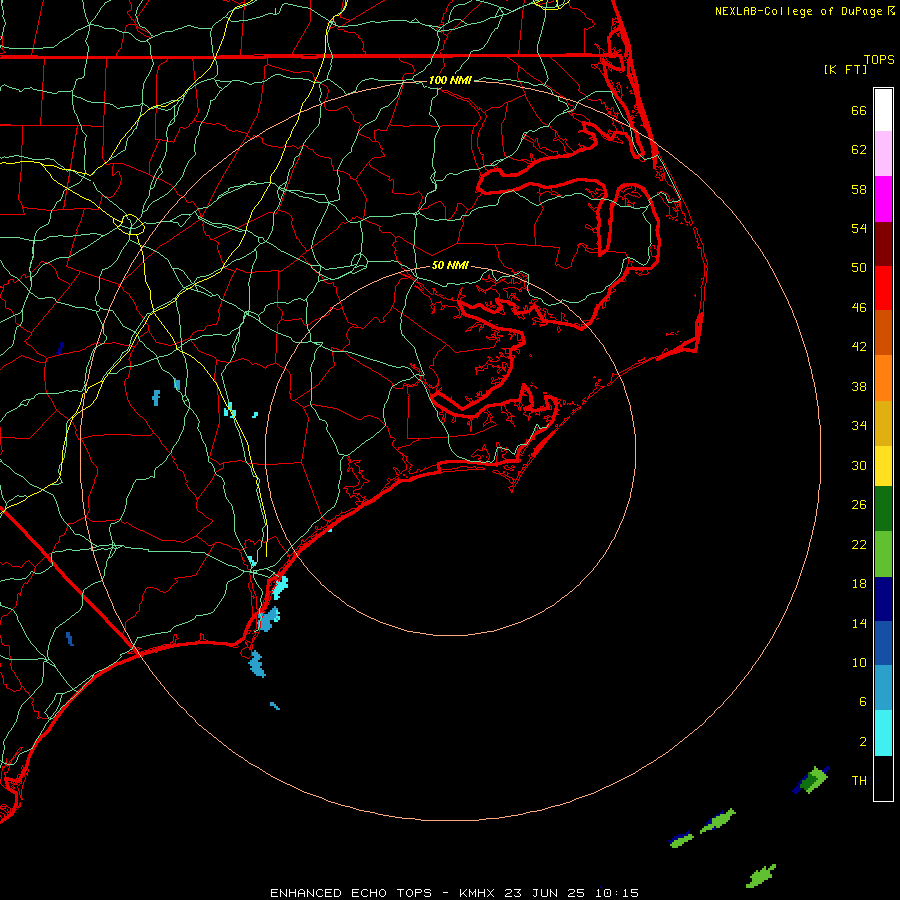Click the "KMHX" station identifier in caption

click(479, 893)
